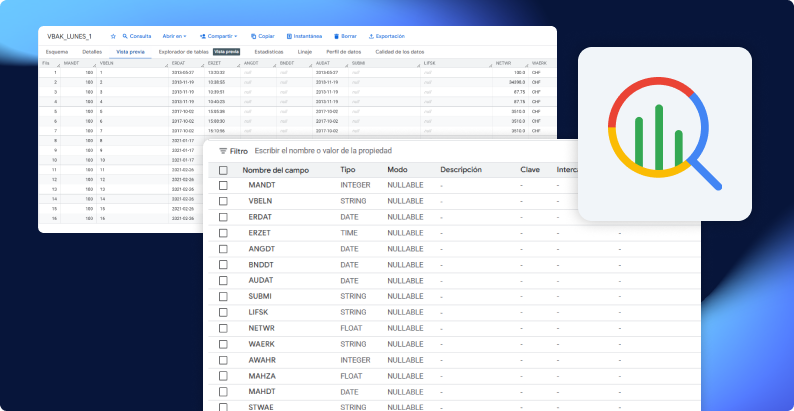Click the FLOAT type of NETWR row
794x411 pixels.
[x=351, y=328]
